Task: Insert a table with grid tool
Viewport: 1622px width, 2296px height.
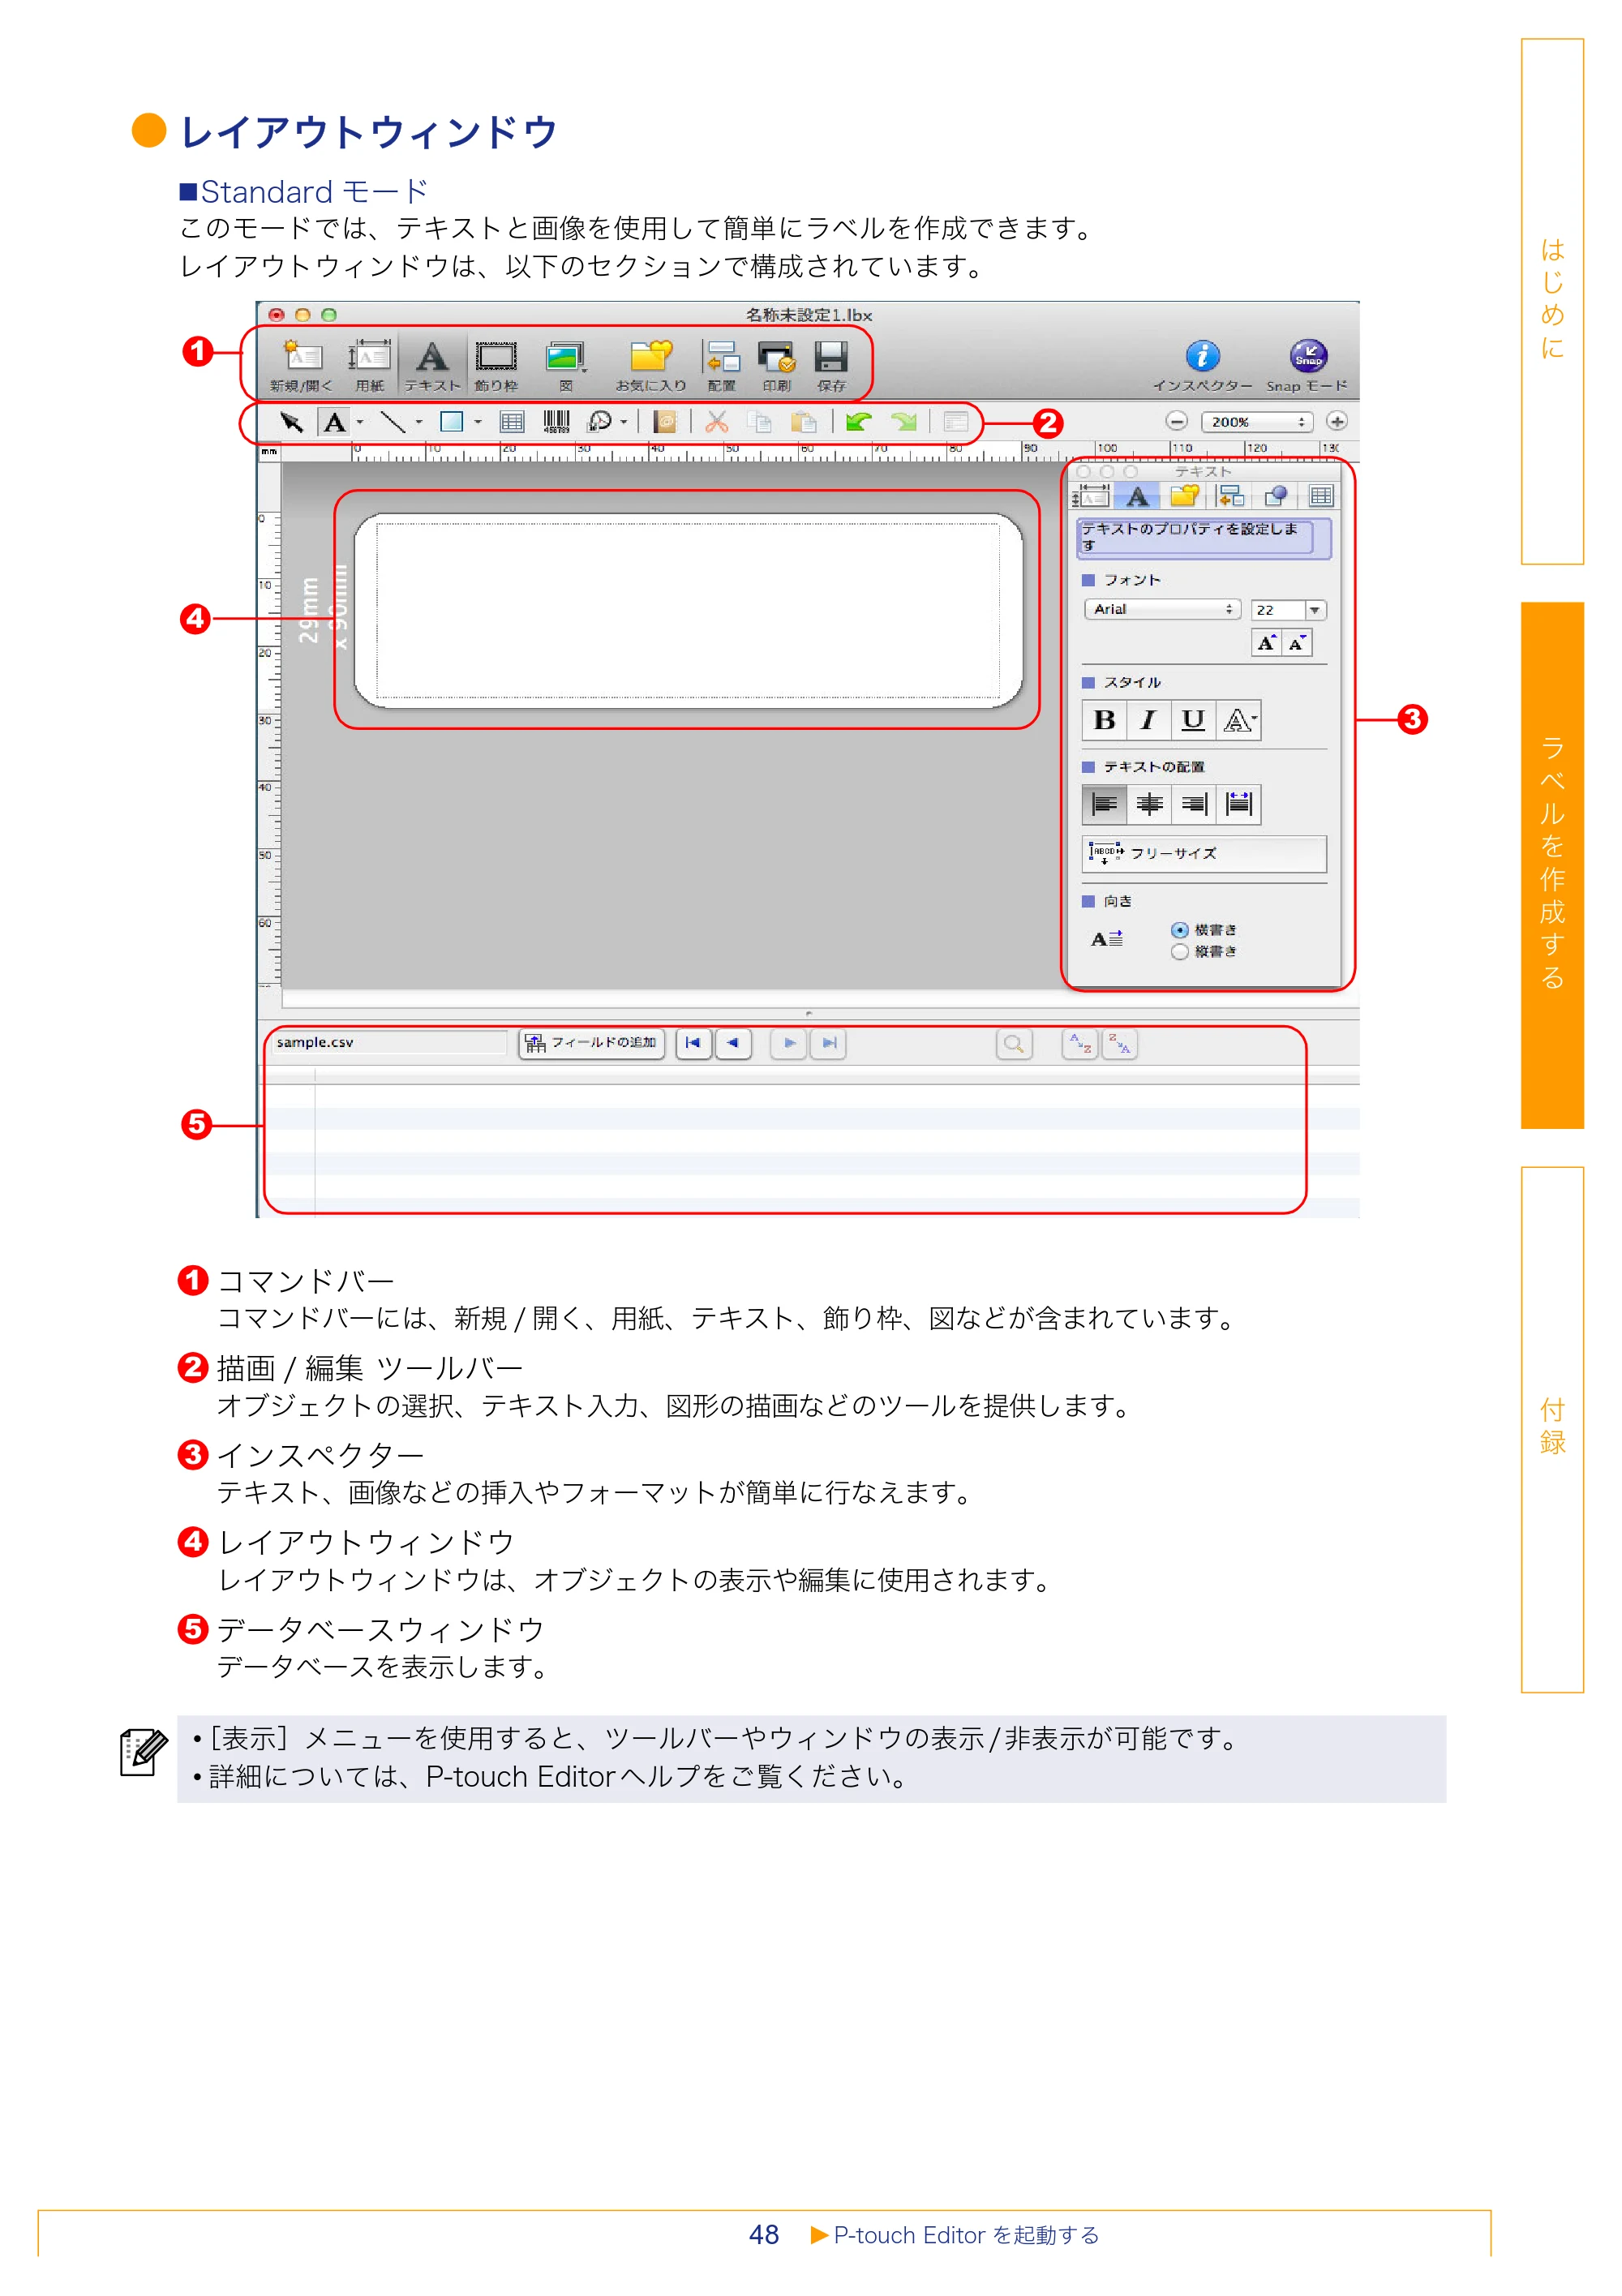Action: coord(512,422)
